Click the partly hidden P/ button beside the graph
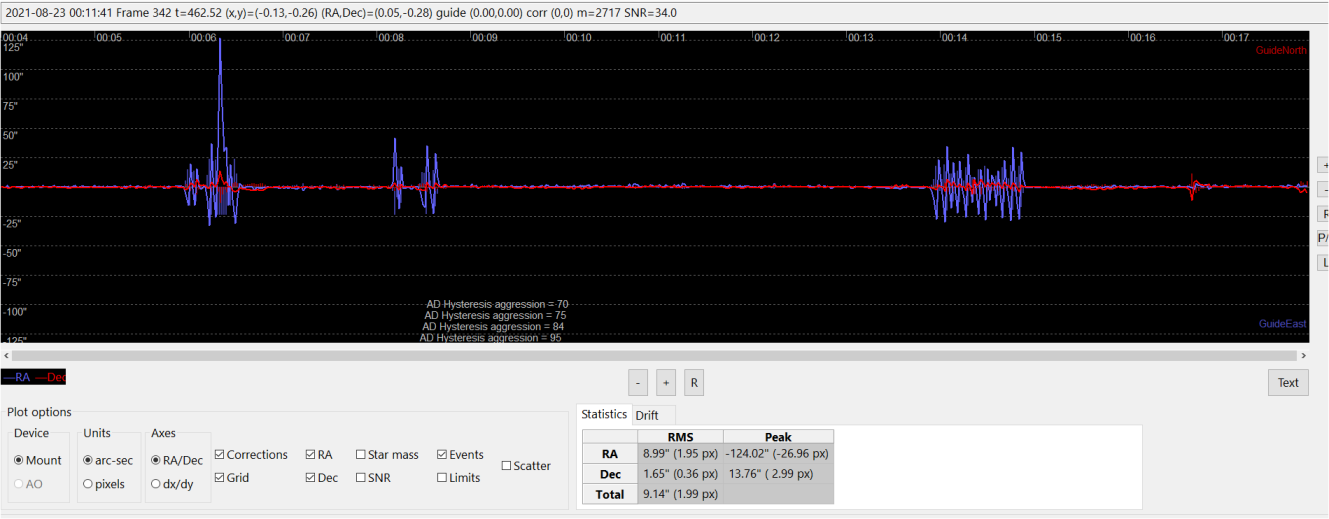This screenshot has height=519, width=1329. tap(1322, 238)
